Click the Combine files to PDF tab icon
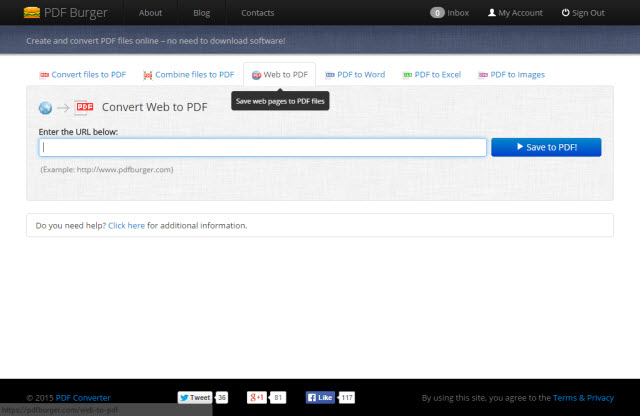This screenshot has height=416, width=640. coord(148,76)
